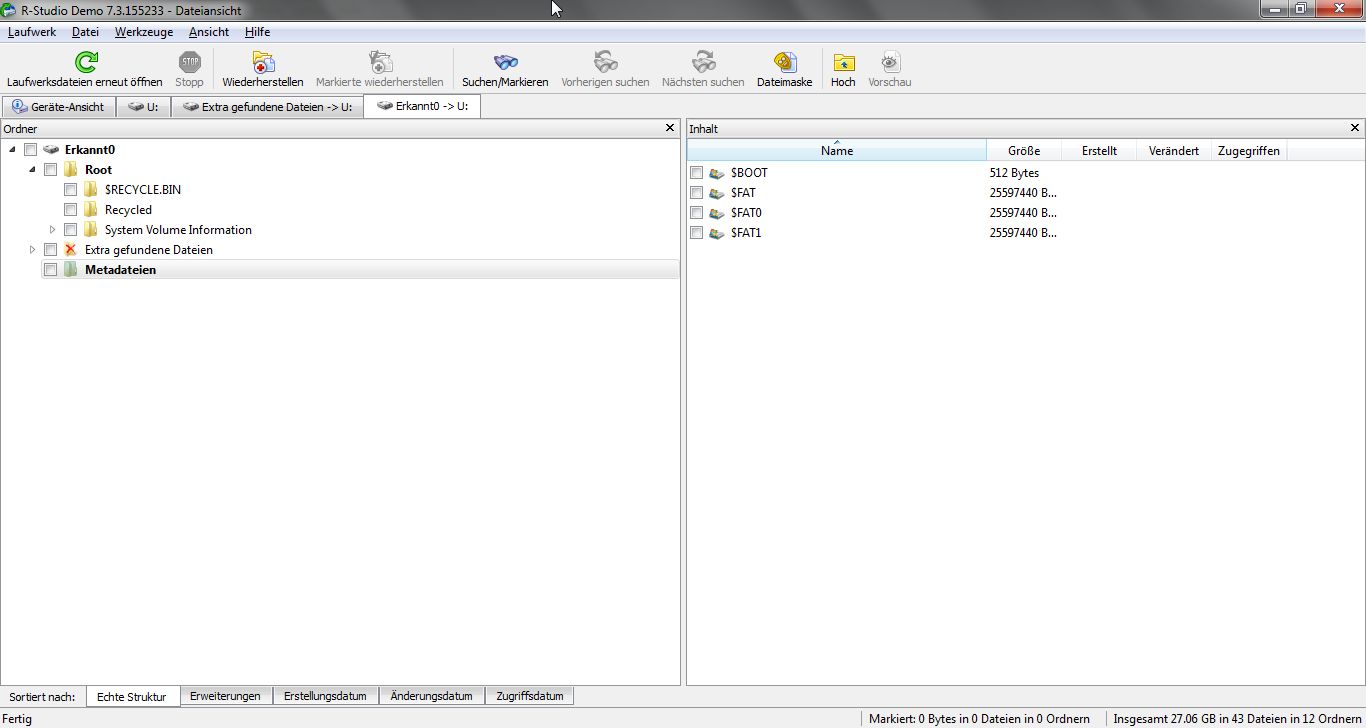Switch to the Geräte-Ansicht tab
This screenshot has width=1366, height=728.
click(59, 107)
